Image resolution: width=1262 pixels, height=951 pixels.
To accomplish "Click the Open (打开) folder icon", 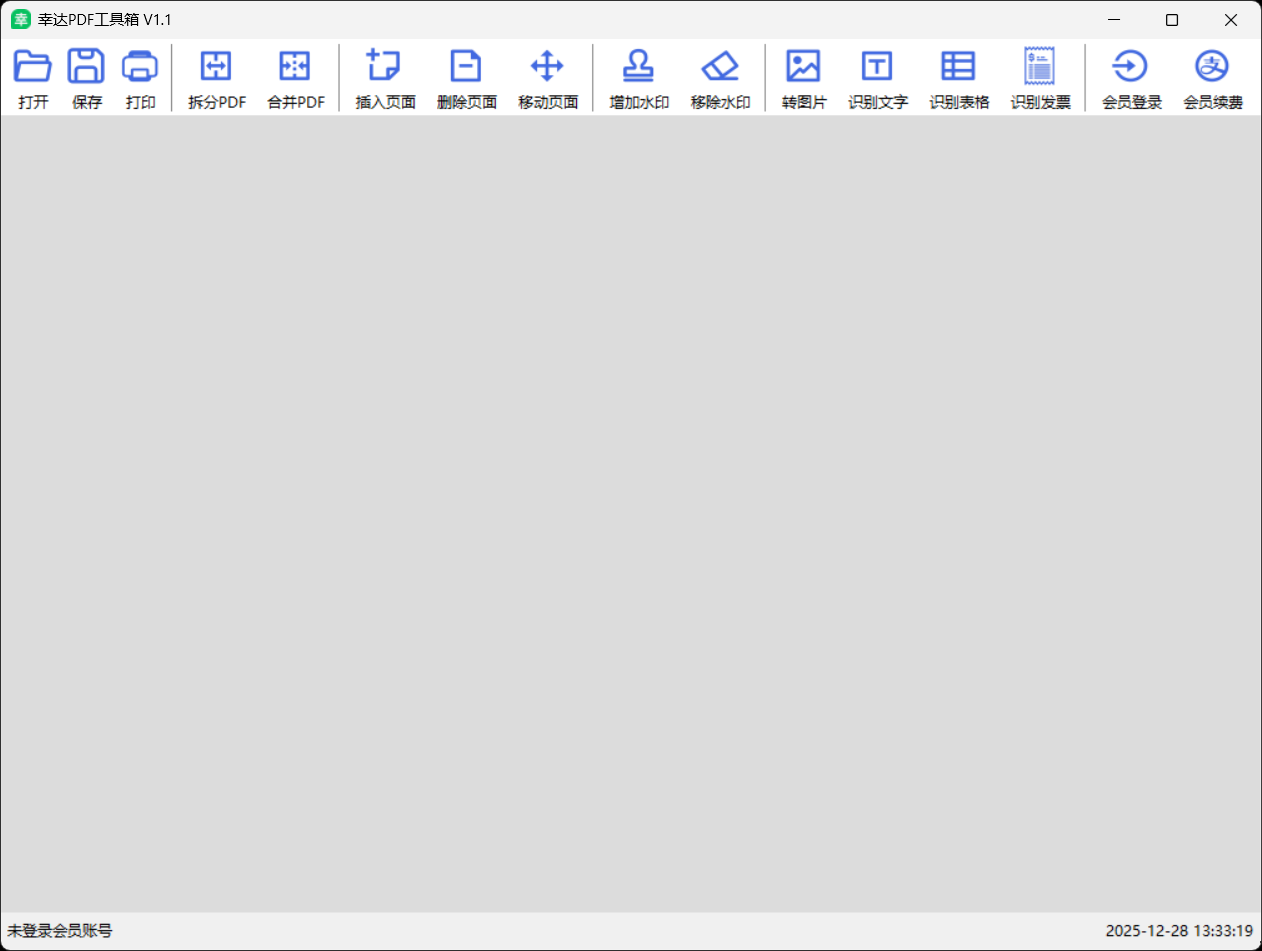I will [33, 67].
